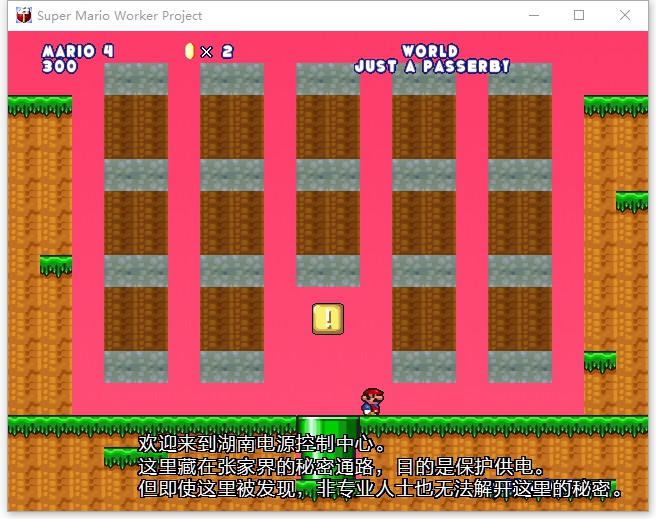Click the Mario character sprite
This screenshot has width=656, height=519.
pyautogui.click(x=372, y=401)
